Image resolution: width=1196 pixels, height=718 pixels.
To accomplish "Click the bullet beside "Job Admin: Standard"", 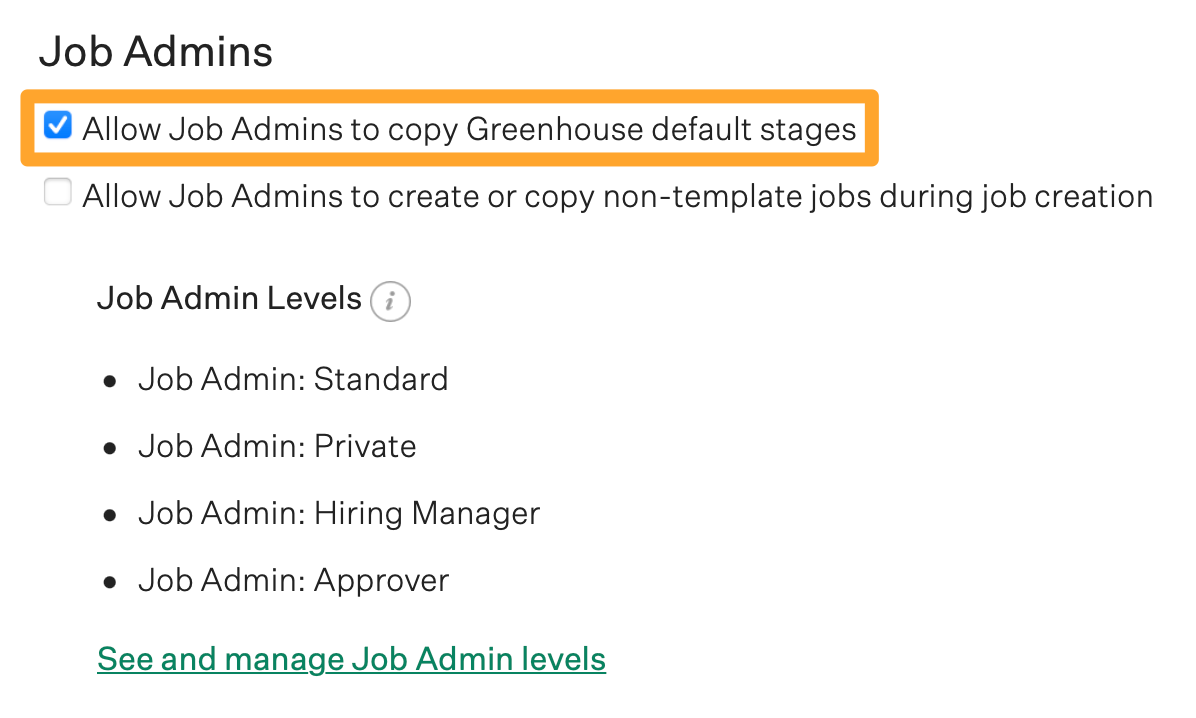I will click(x=110, y=379).
